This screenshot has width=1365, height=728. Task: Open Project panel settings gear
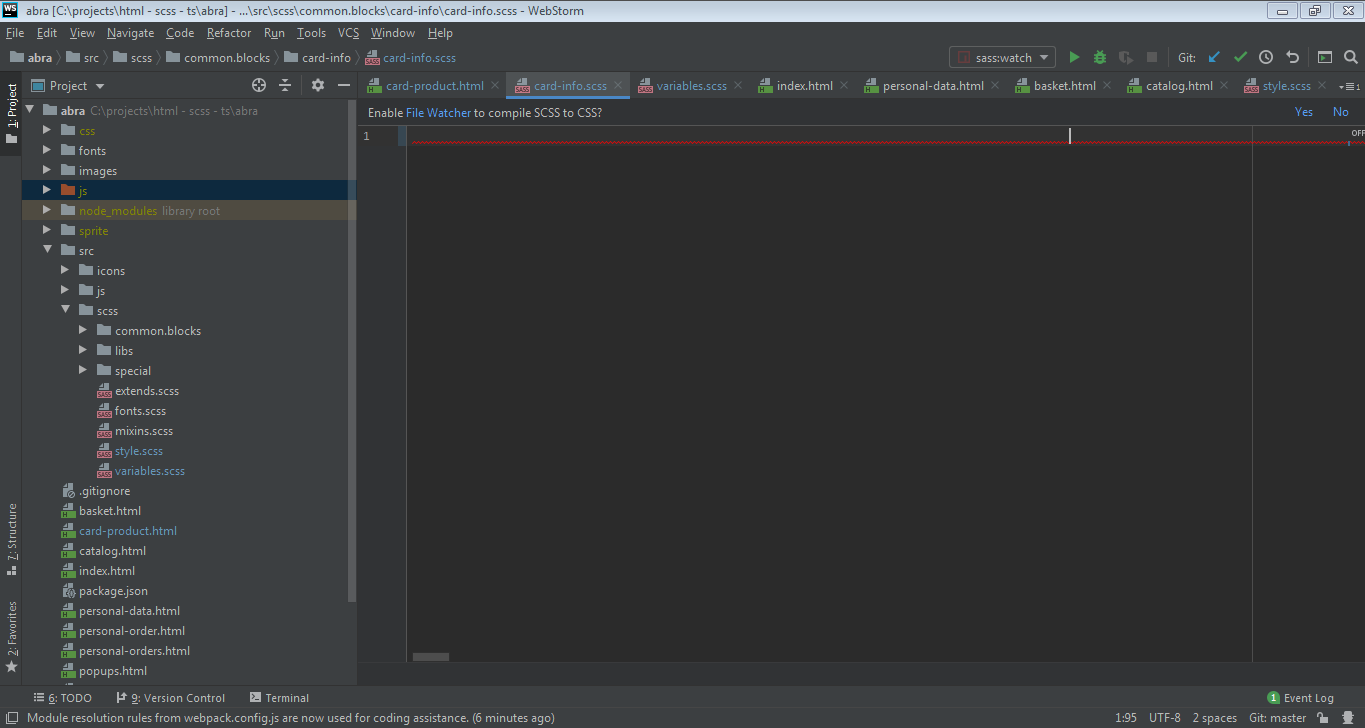click(x=318, y=86)
